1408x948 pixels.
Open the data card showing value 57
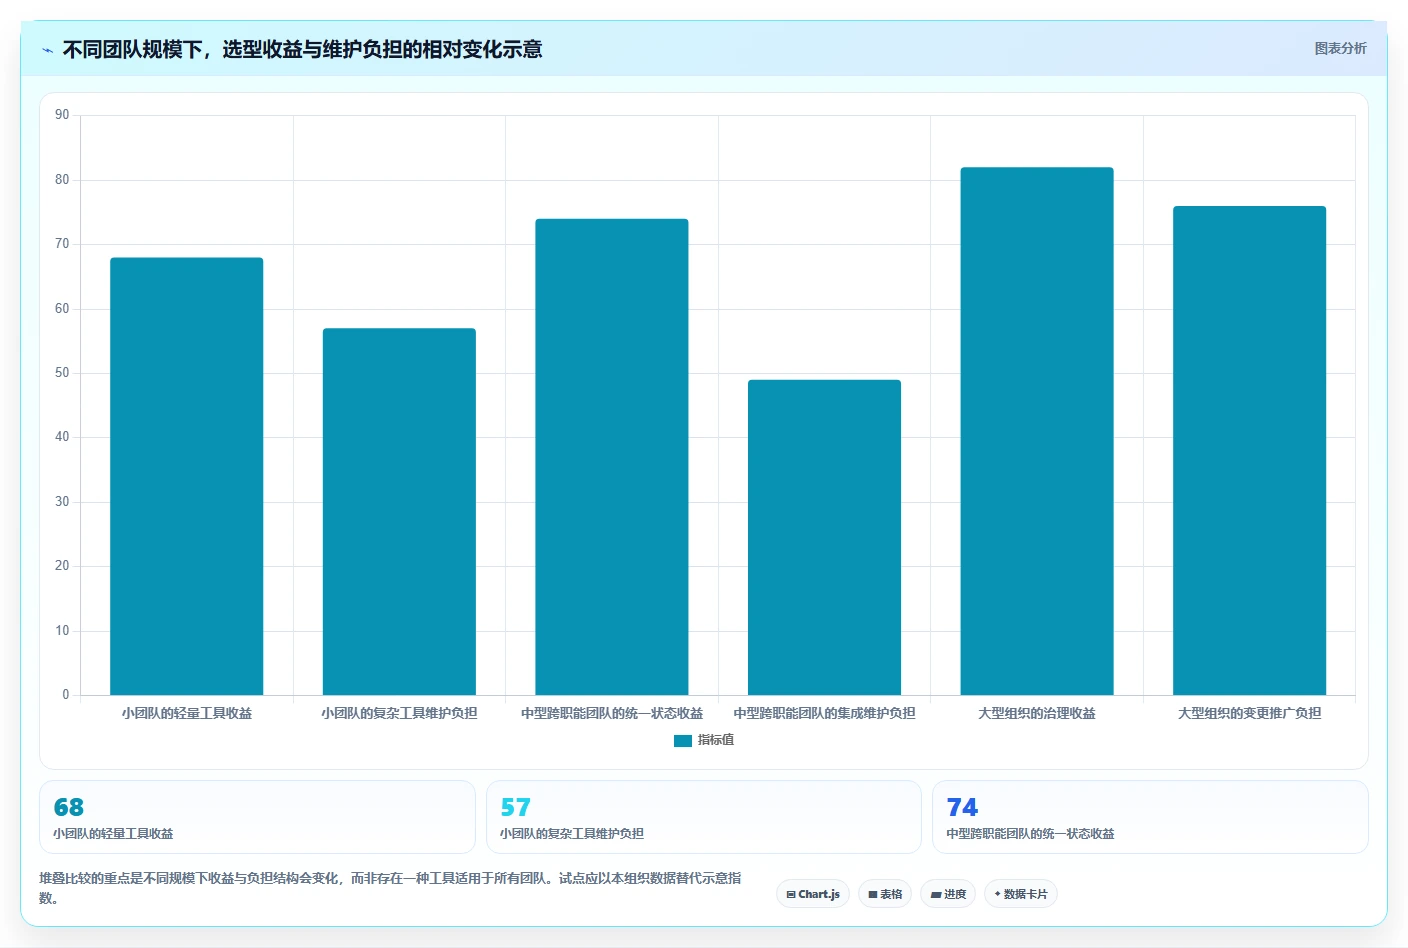coord(704,817)
